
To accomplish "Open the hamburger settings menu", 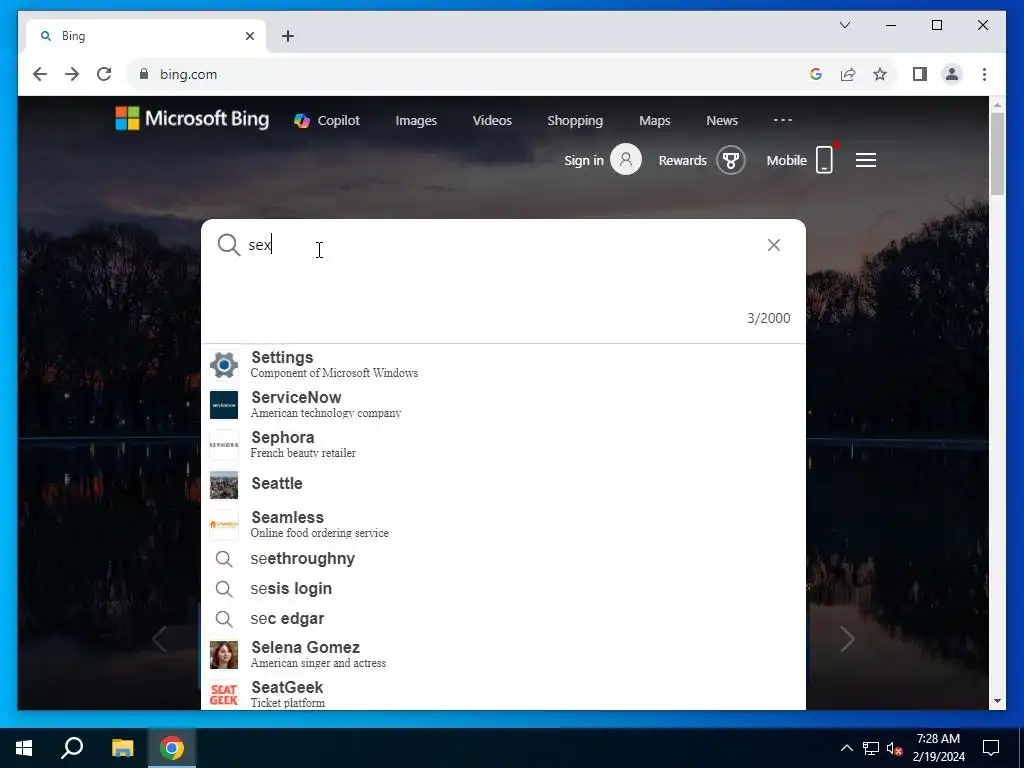I will (x=866, y=160).
